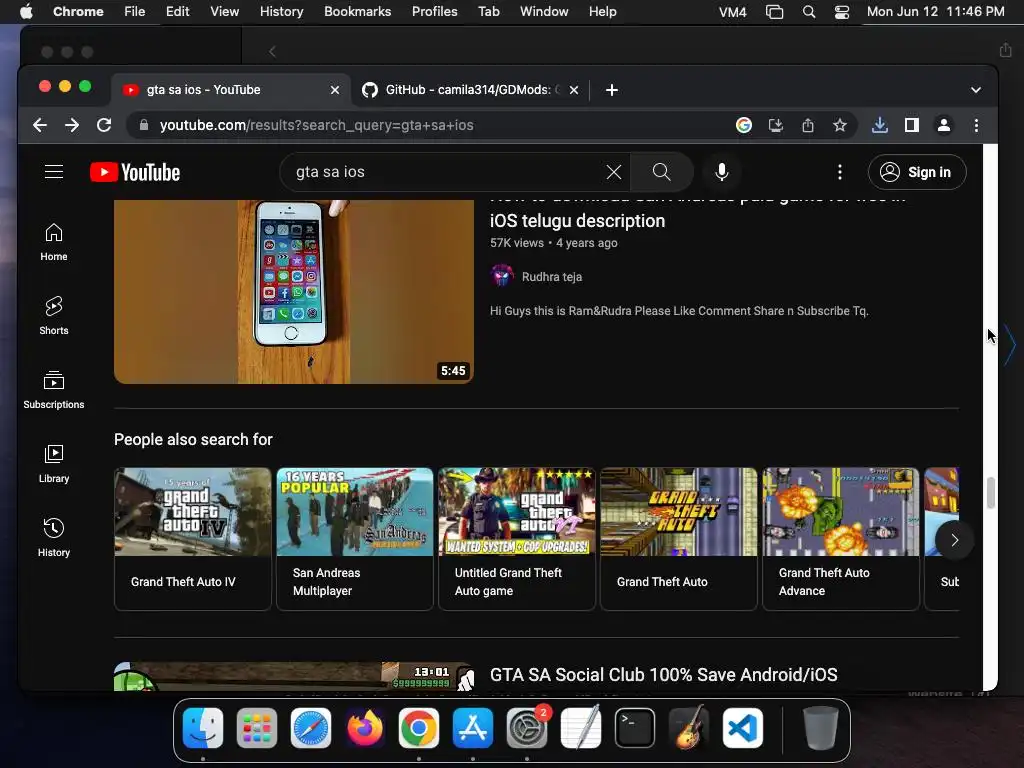Open GTA SA Social Club video title

coord(664,675)
